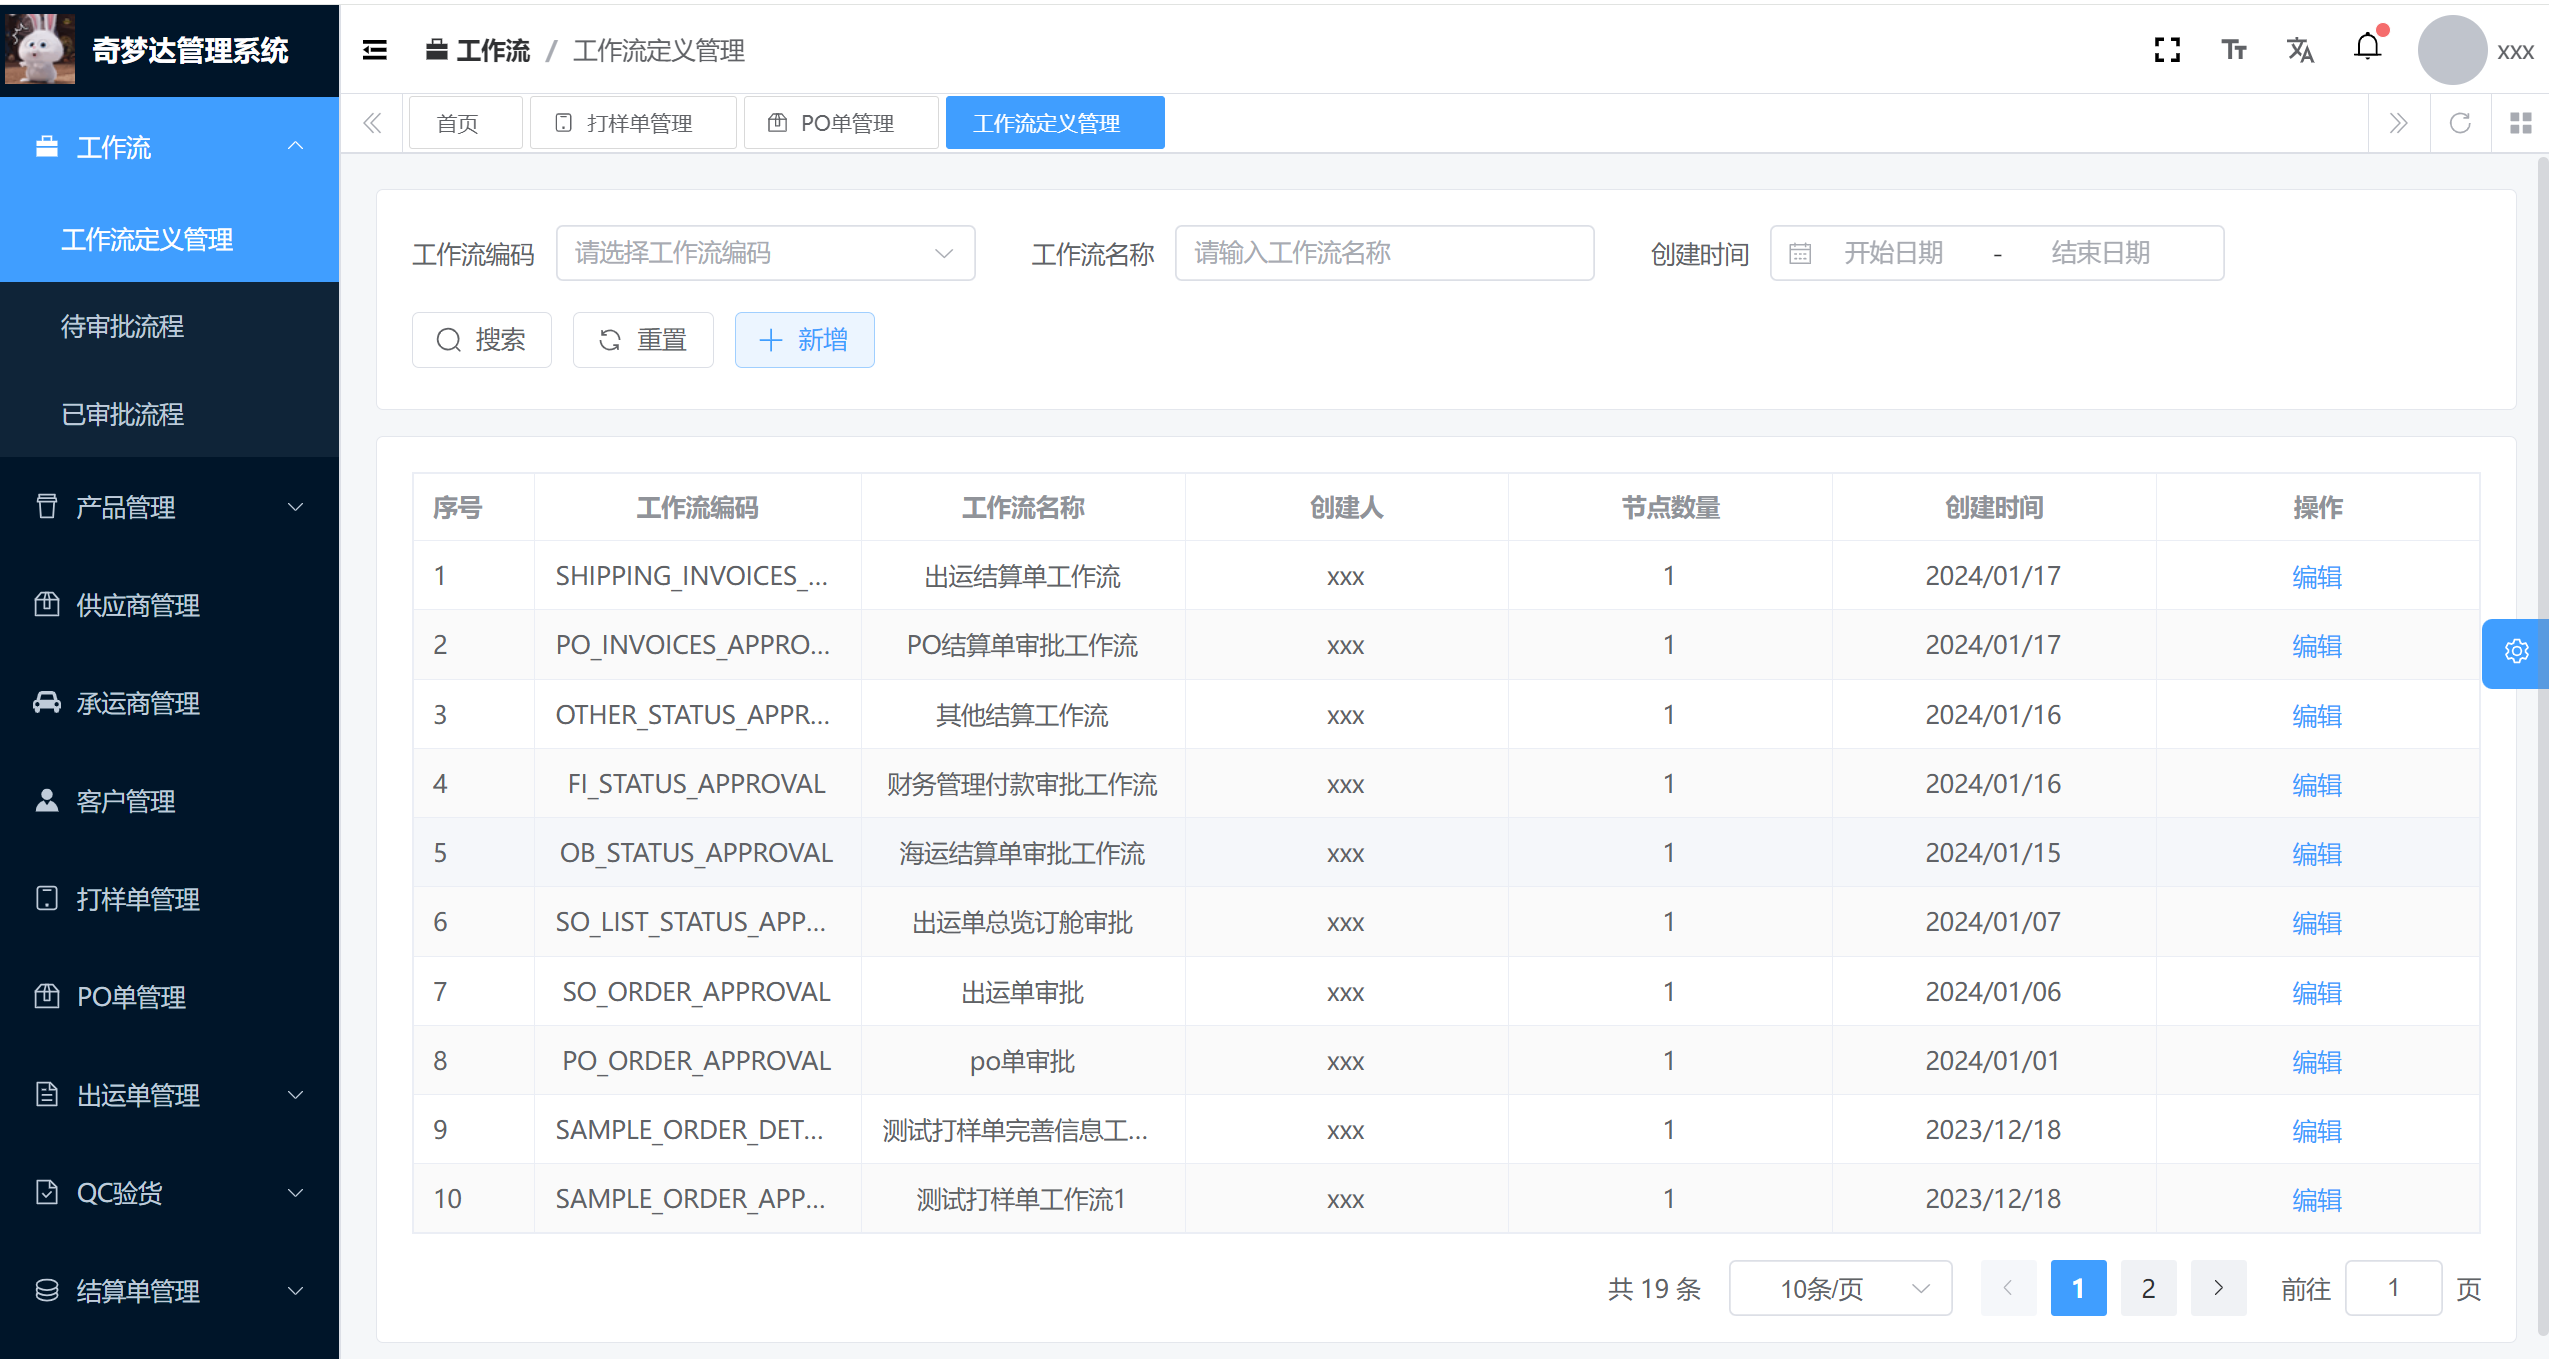Edit the FI_STATUS_APPROVAL row
The height and width of the screenshot is (1359, 2549).
[2317, 784]
